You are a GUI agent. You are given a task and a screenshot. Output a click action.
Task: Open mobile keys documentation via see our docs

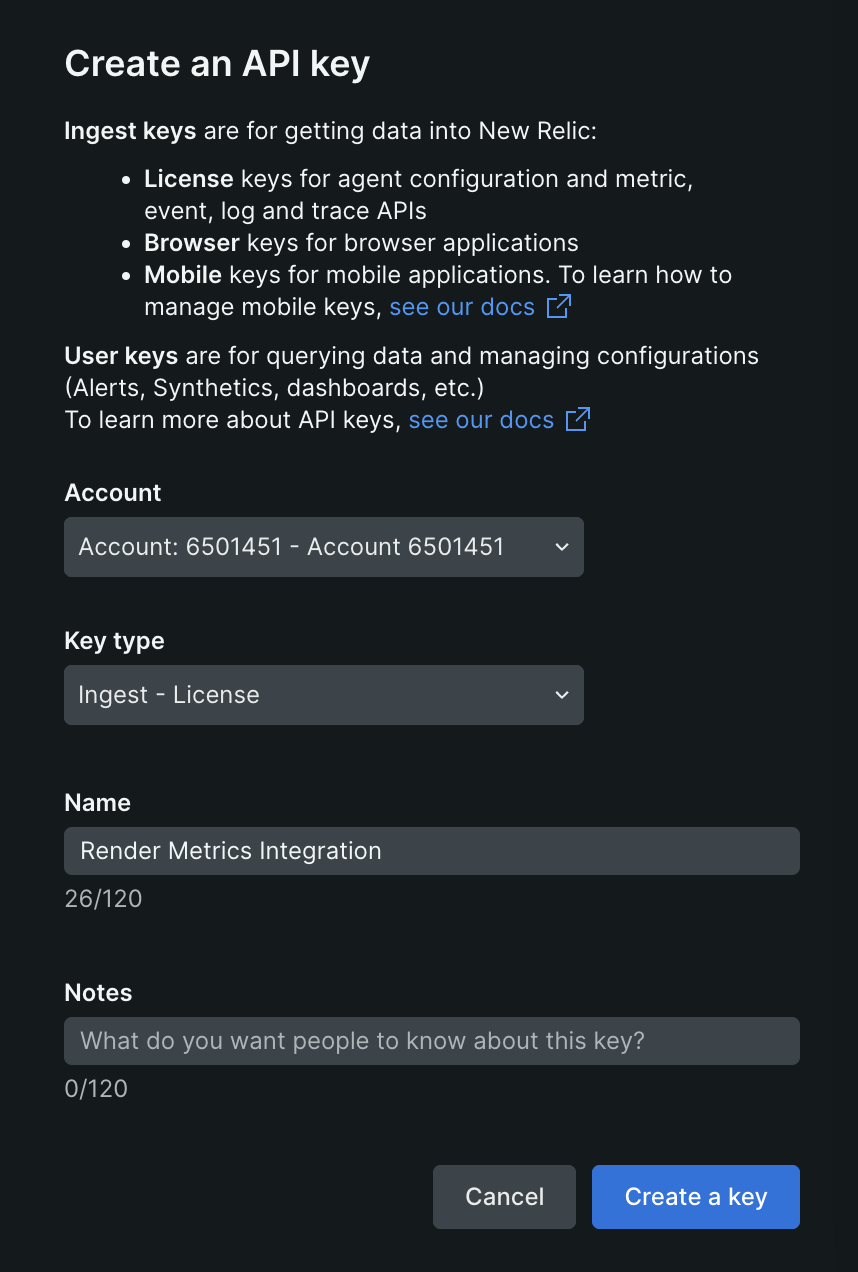click(x=462, y=307)
